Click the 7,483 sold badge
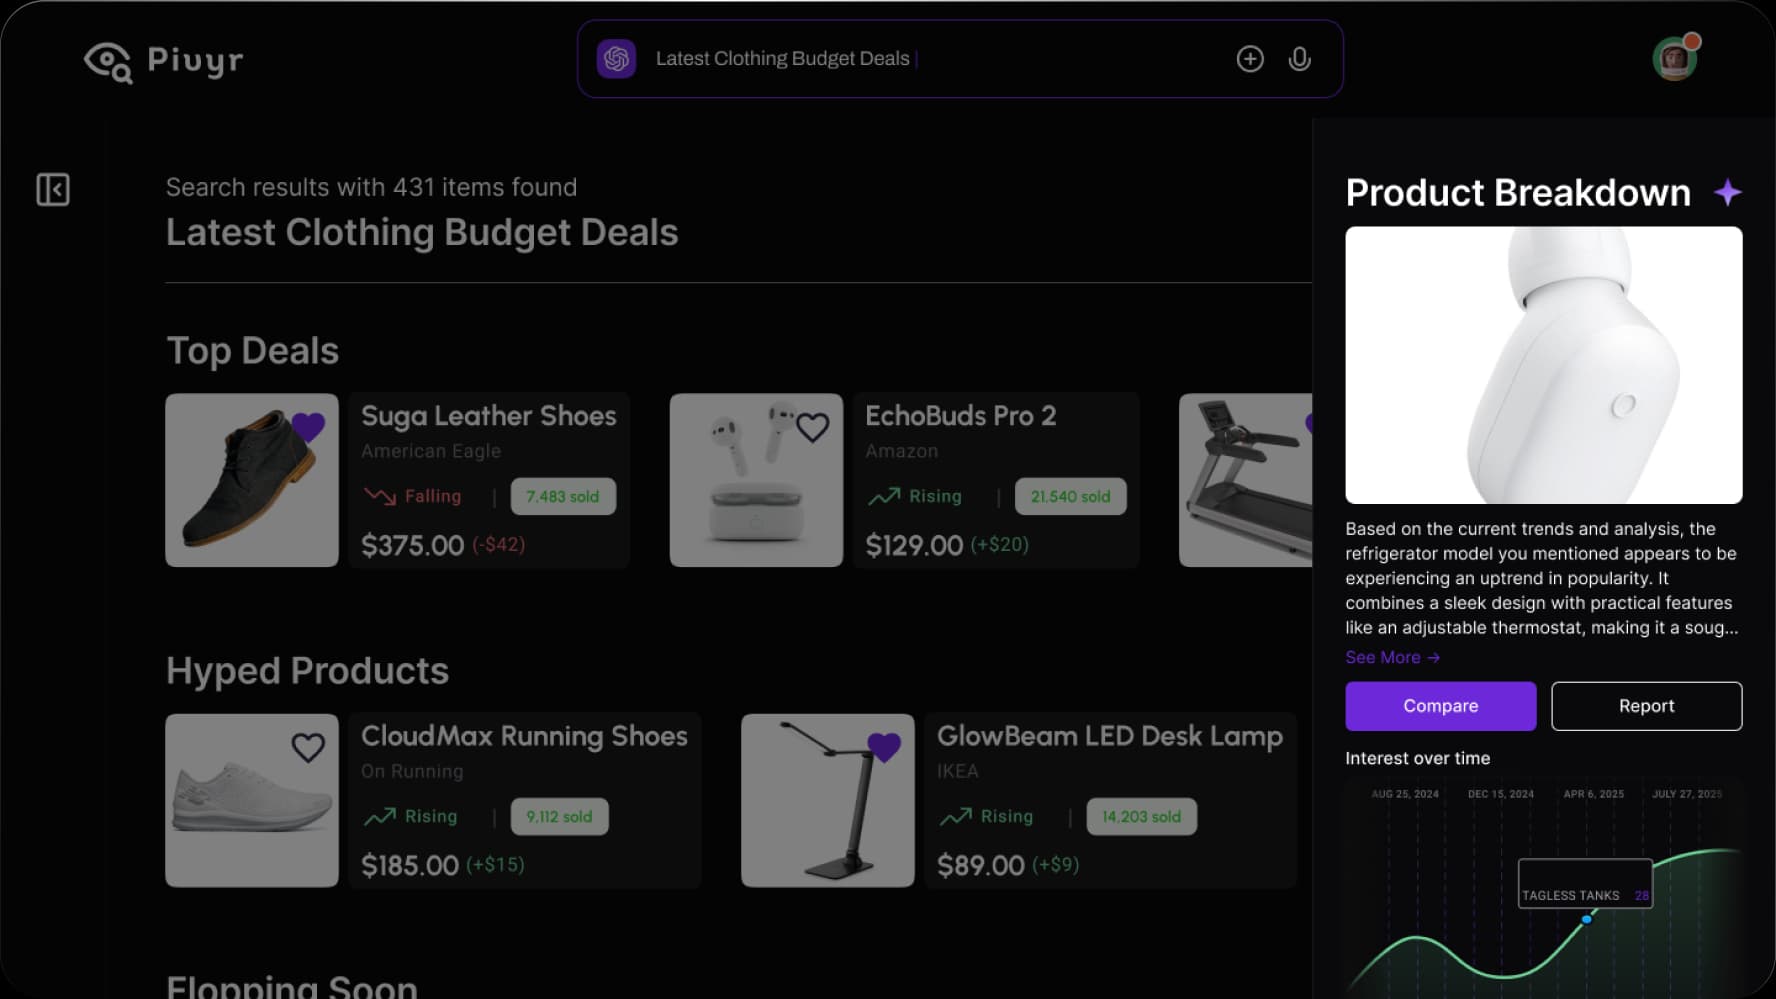Image resolution: width=1776 pixels, height=999 pixels. coord(563,497)
